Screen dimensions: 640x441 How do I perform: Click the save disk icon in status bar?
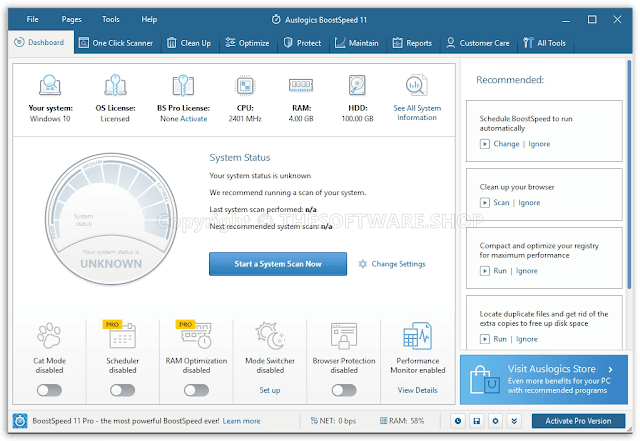tap(477, 421)
